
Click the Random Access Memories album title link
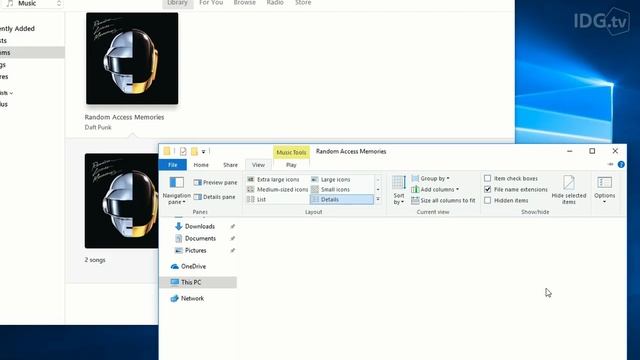click(x=124, y=117)
